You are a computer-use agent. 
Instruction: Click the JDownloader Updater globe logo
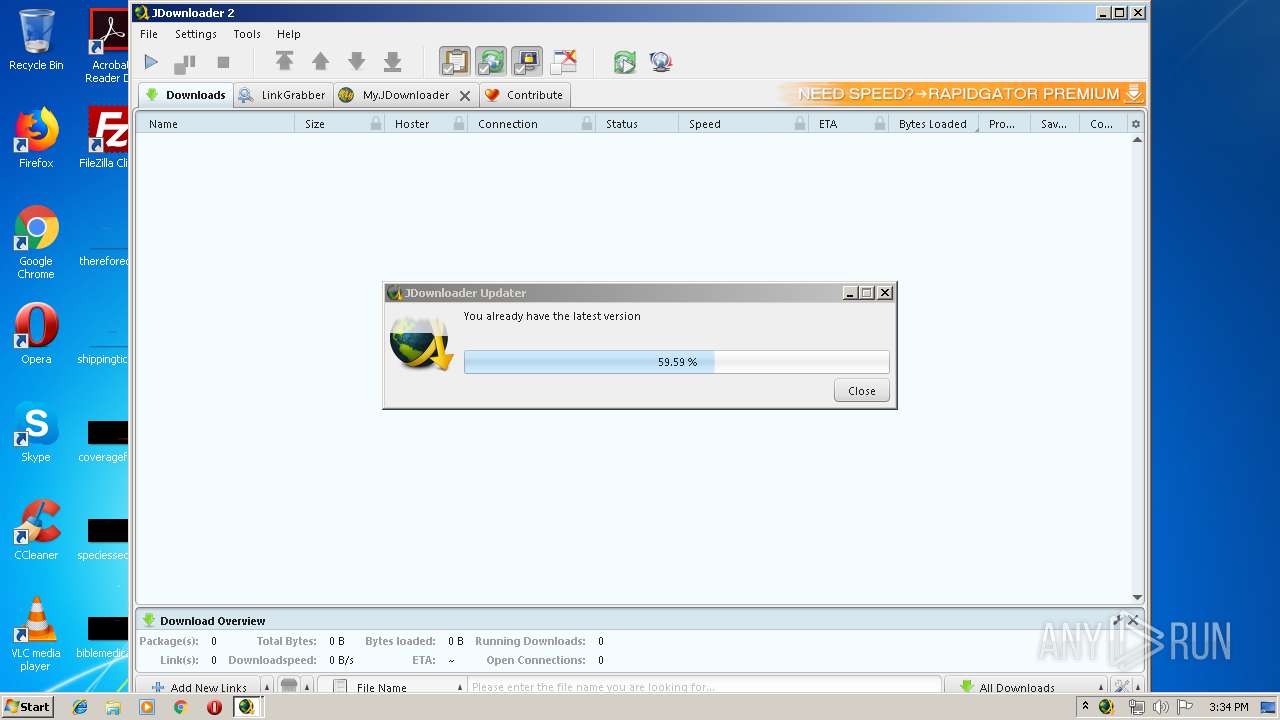click(420, 344)
